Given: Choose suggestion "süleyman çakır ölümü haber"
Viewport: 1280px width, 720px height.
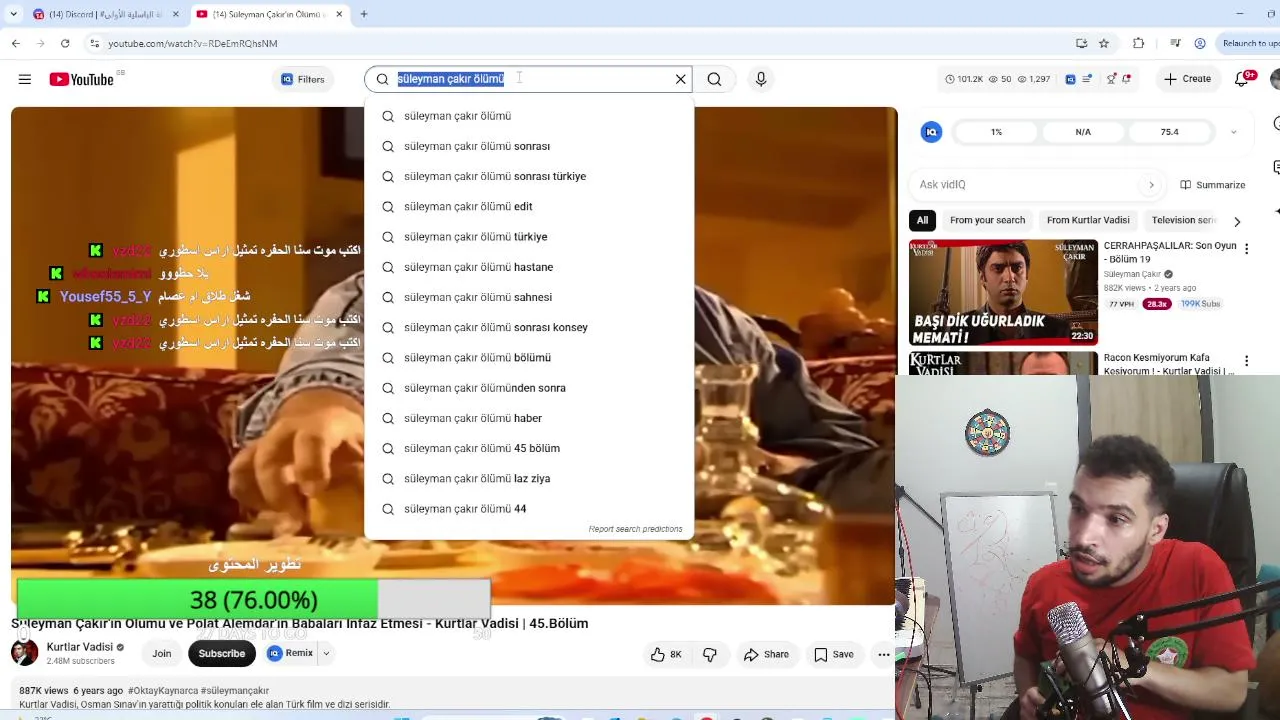Looking at the screenshot, I should (x=529, y=418).
